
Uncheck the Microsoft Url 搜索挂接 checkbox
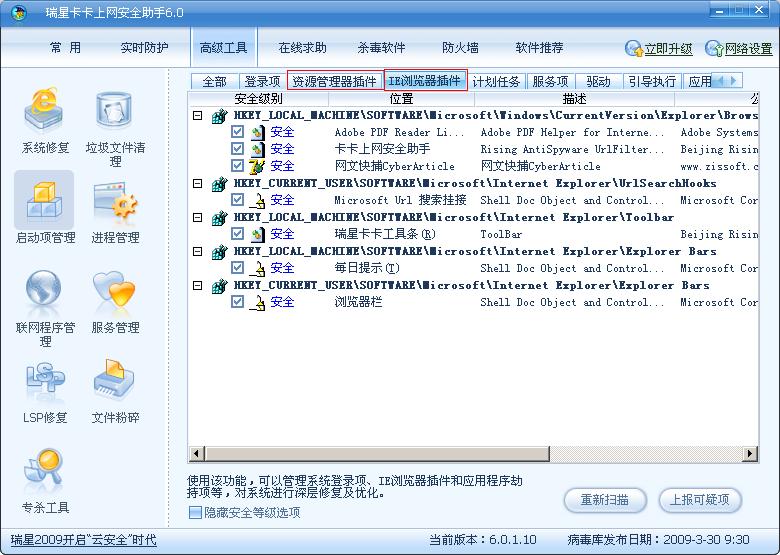pyautogui.click(x=237, y=200)
